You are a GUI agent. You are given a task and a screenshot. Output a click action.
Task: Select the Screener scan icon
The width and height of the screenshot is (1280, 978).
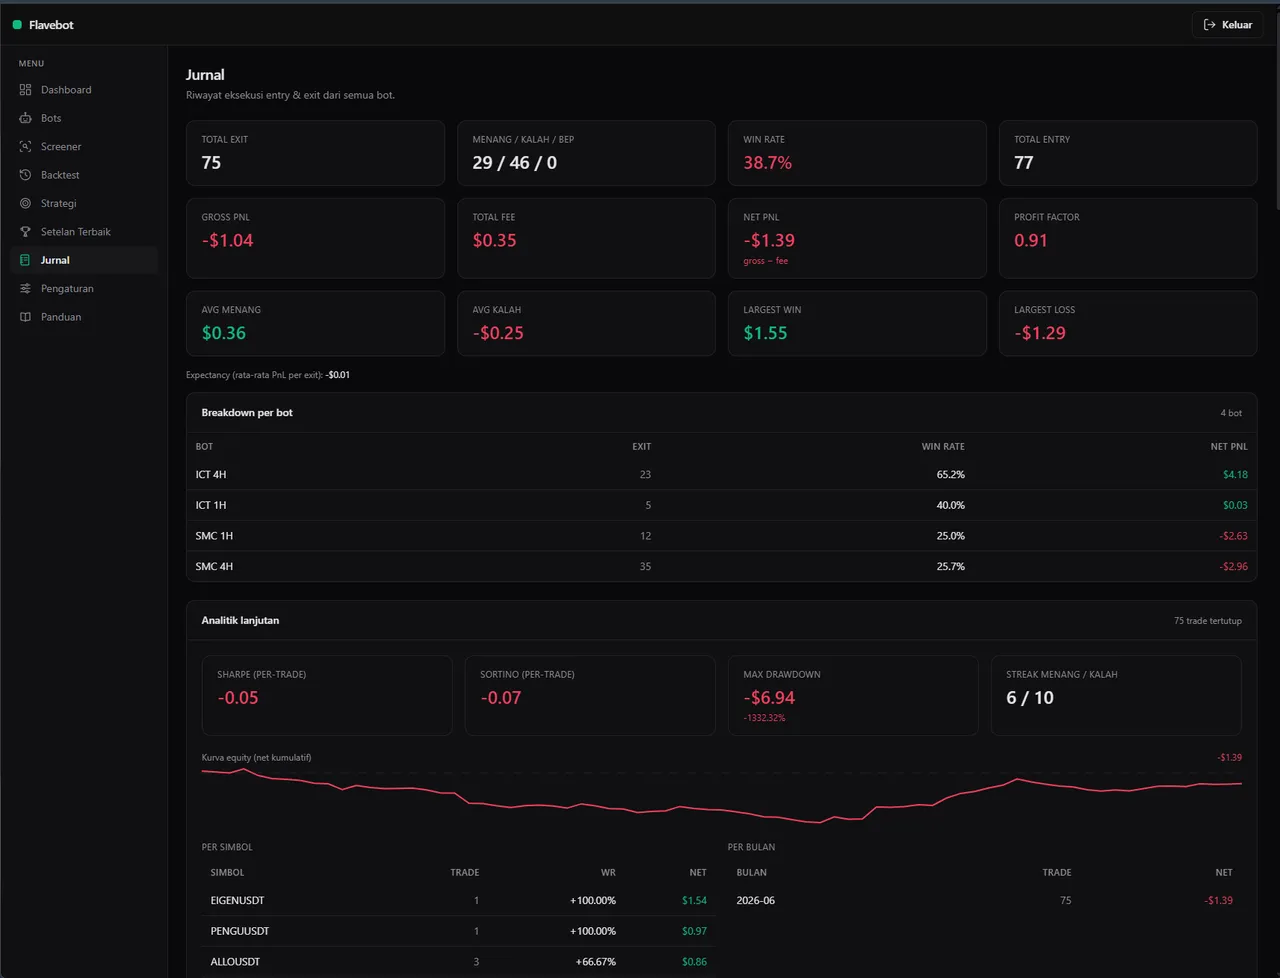tap(25, 147)
